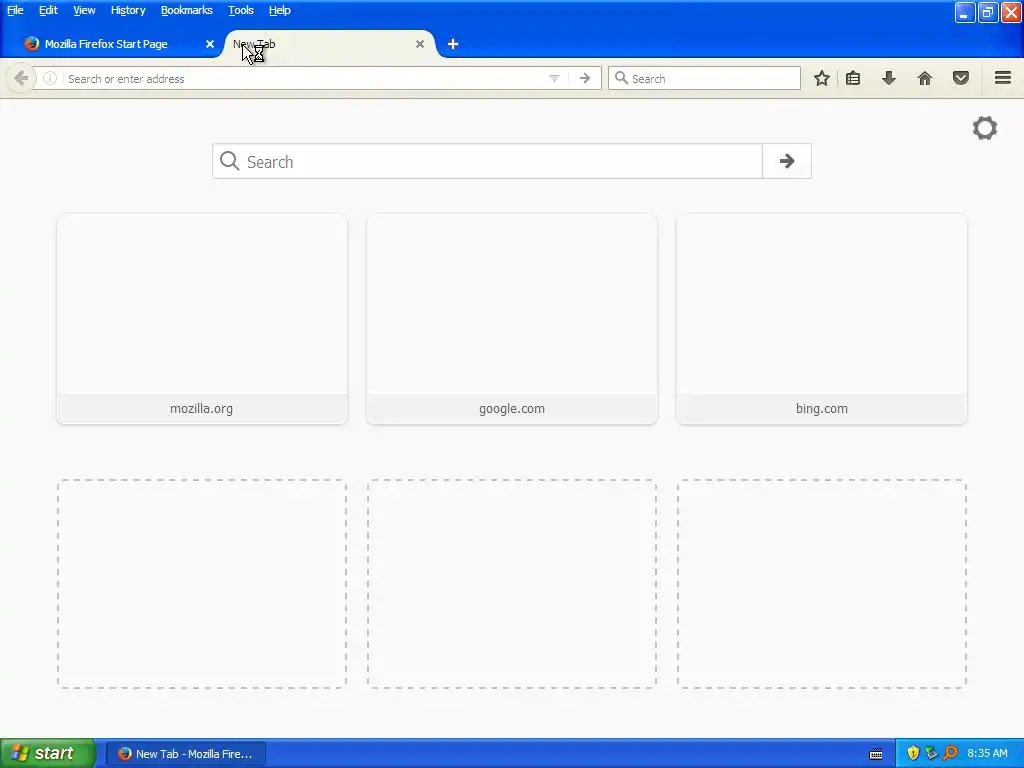Screen dimensions: 1024x768
Task: Open the Tools menu
Action: tap(241, 10)
